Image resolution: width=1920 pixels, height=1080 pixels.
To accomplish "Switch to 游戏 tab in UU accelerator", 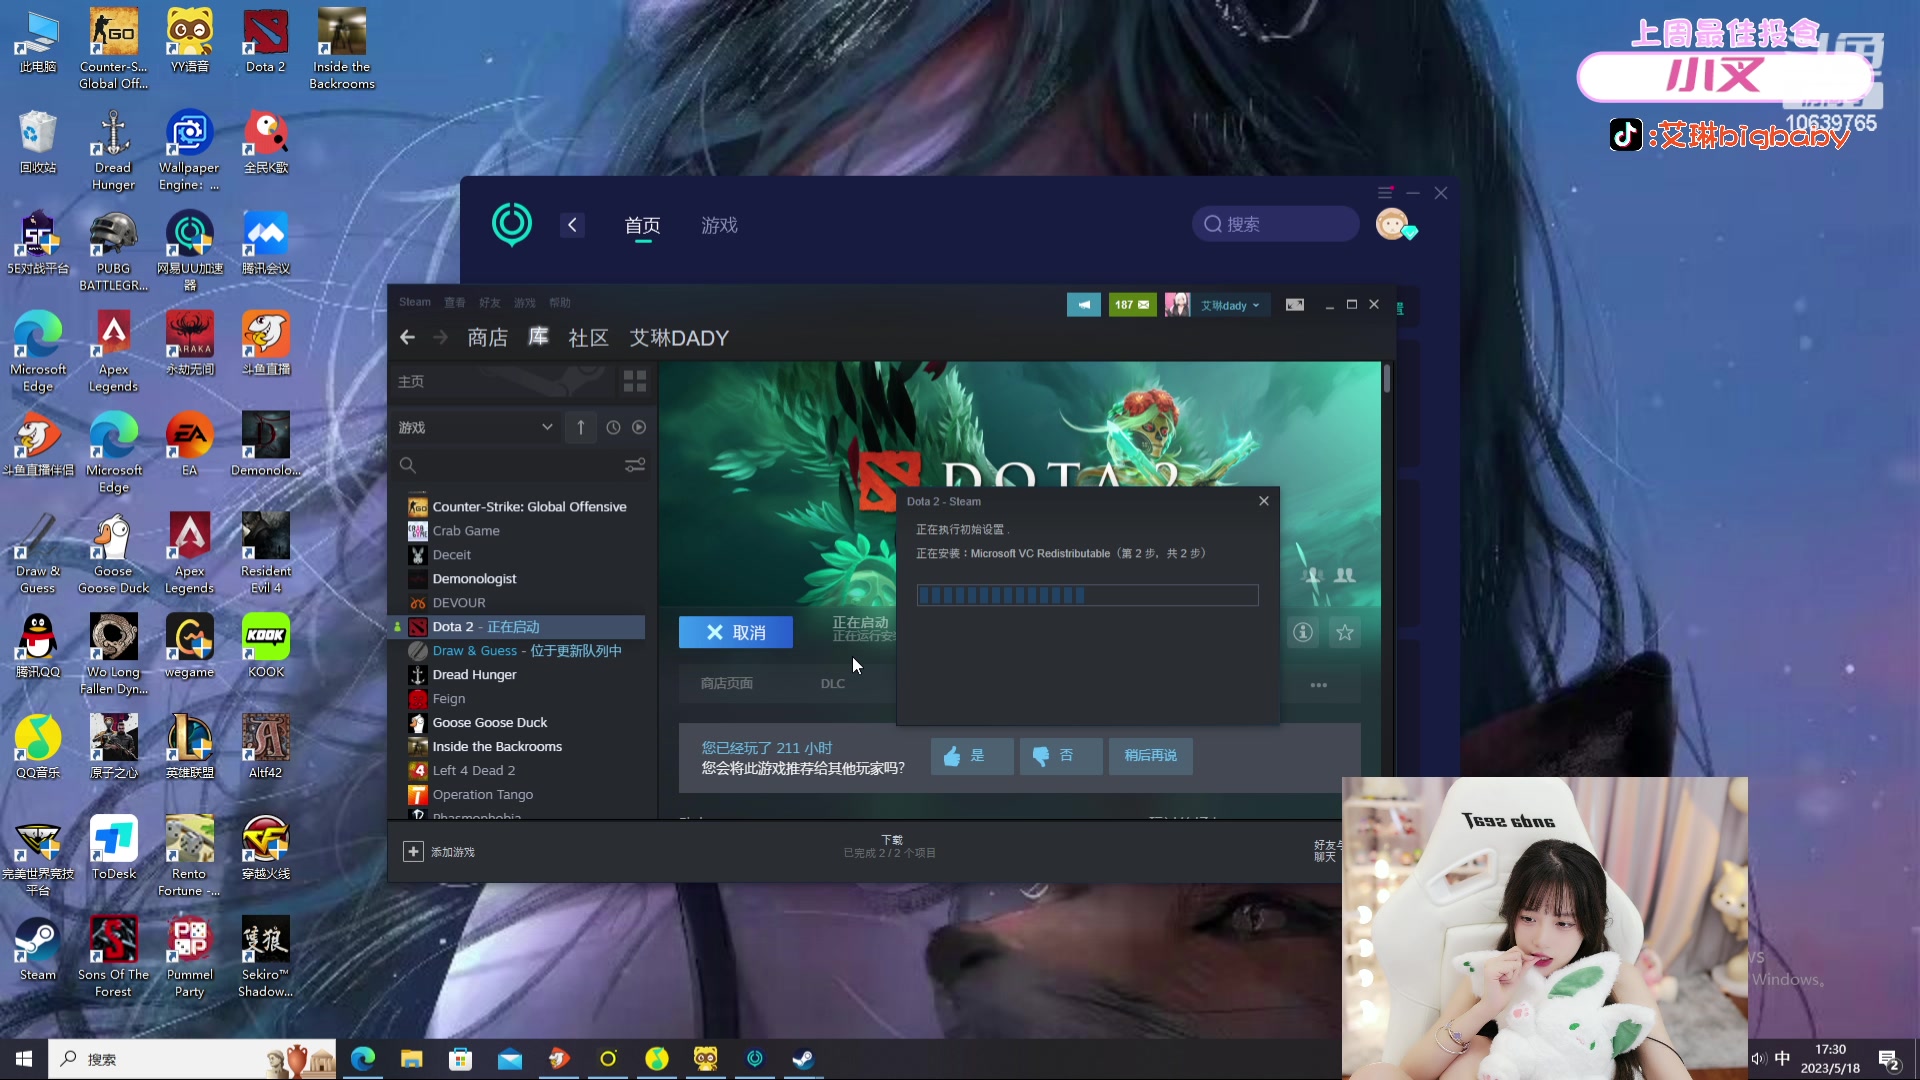I will (x=719, y=226).
